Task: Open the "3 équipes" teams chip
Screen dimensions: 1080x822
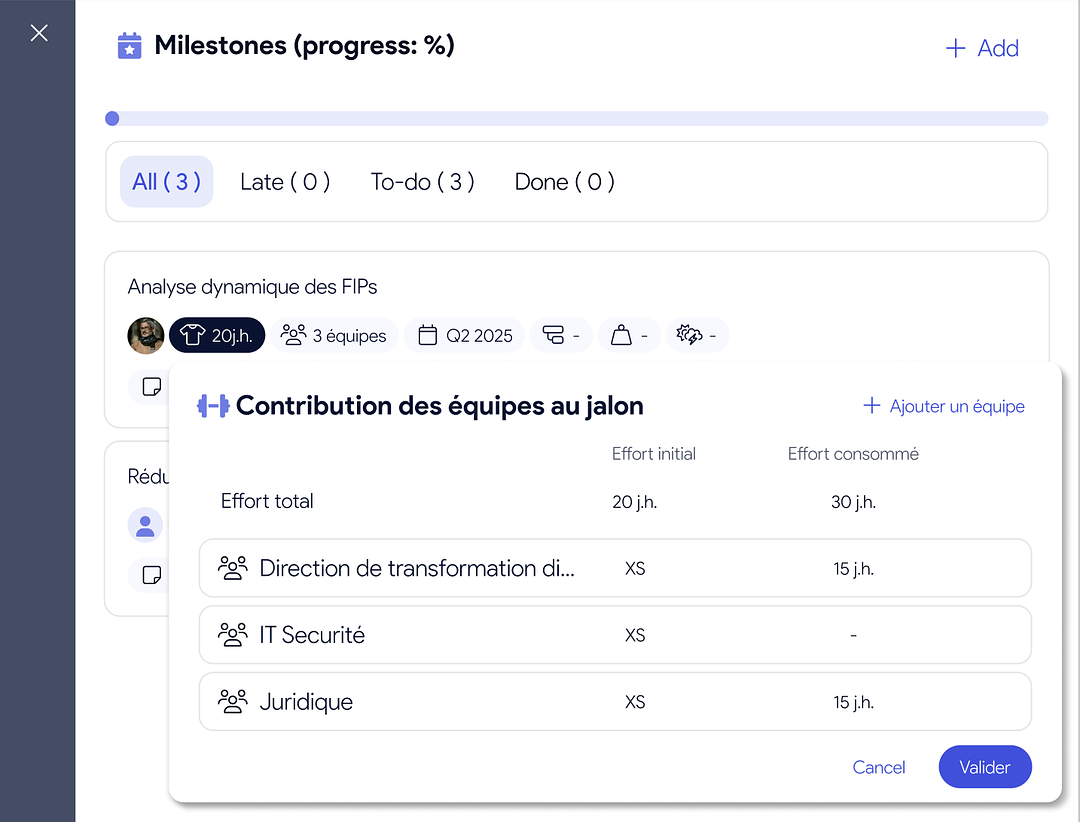Action: point(335,335)
